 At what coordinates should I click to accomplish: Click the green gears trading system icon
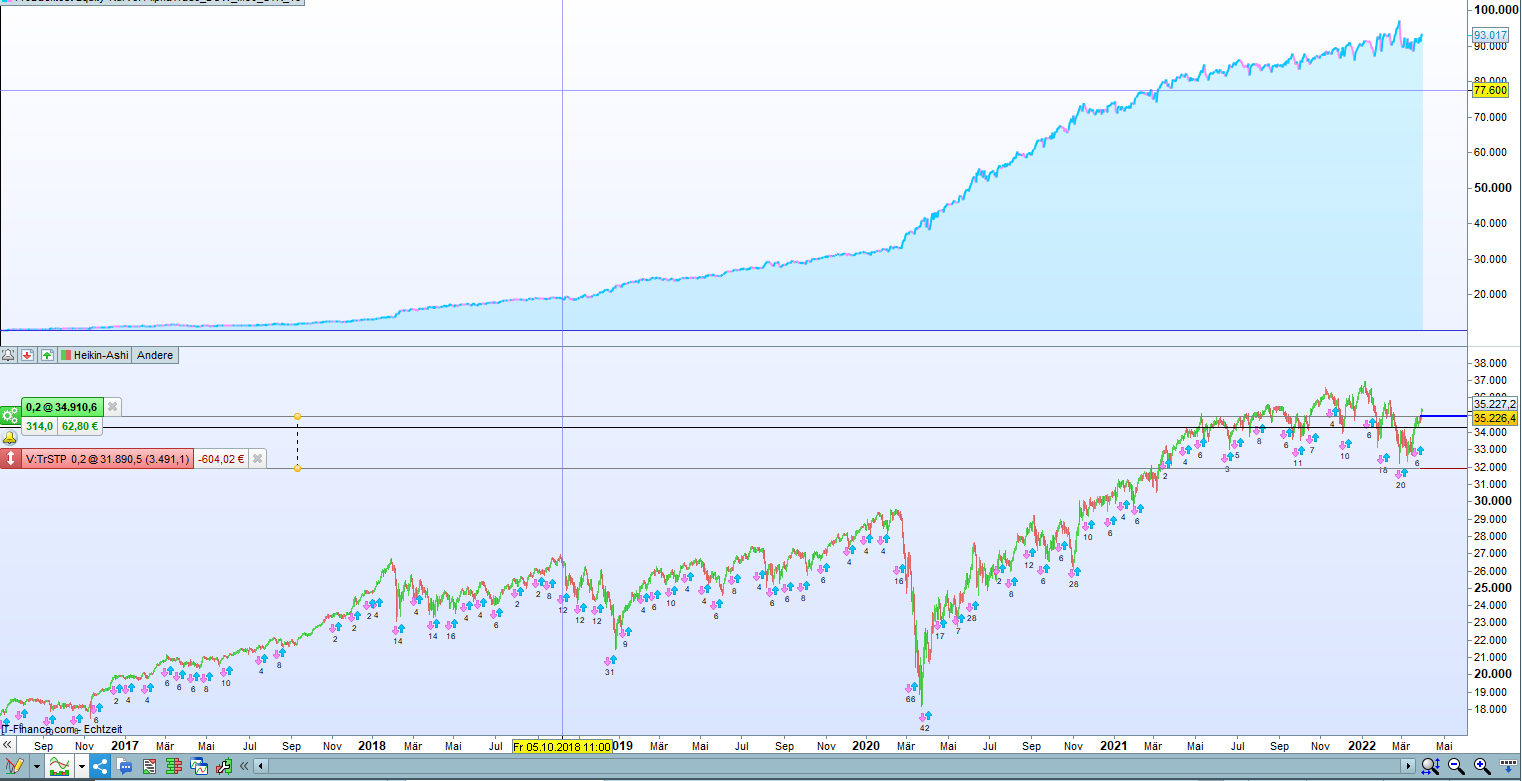pos(10,413)
